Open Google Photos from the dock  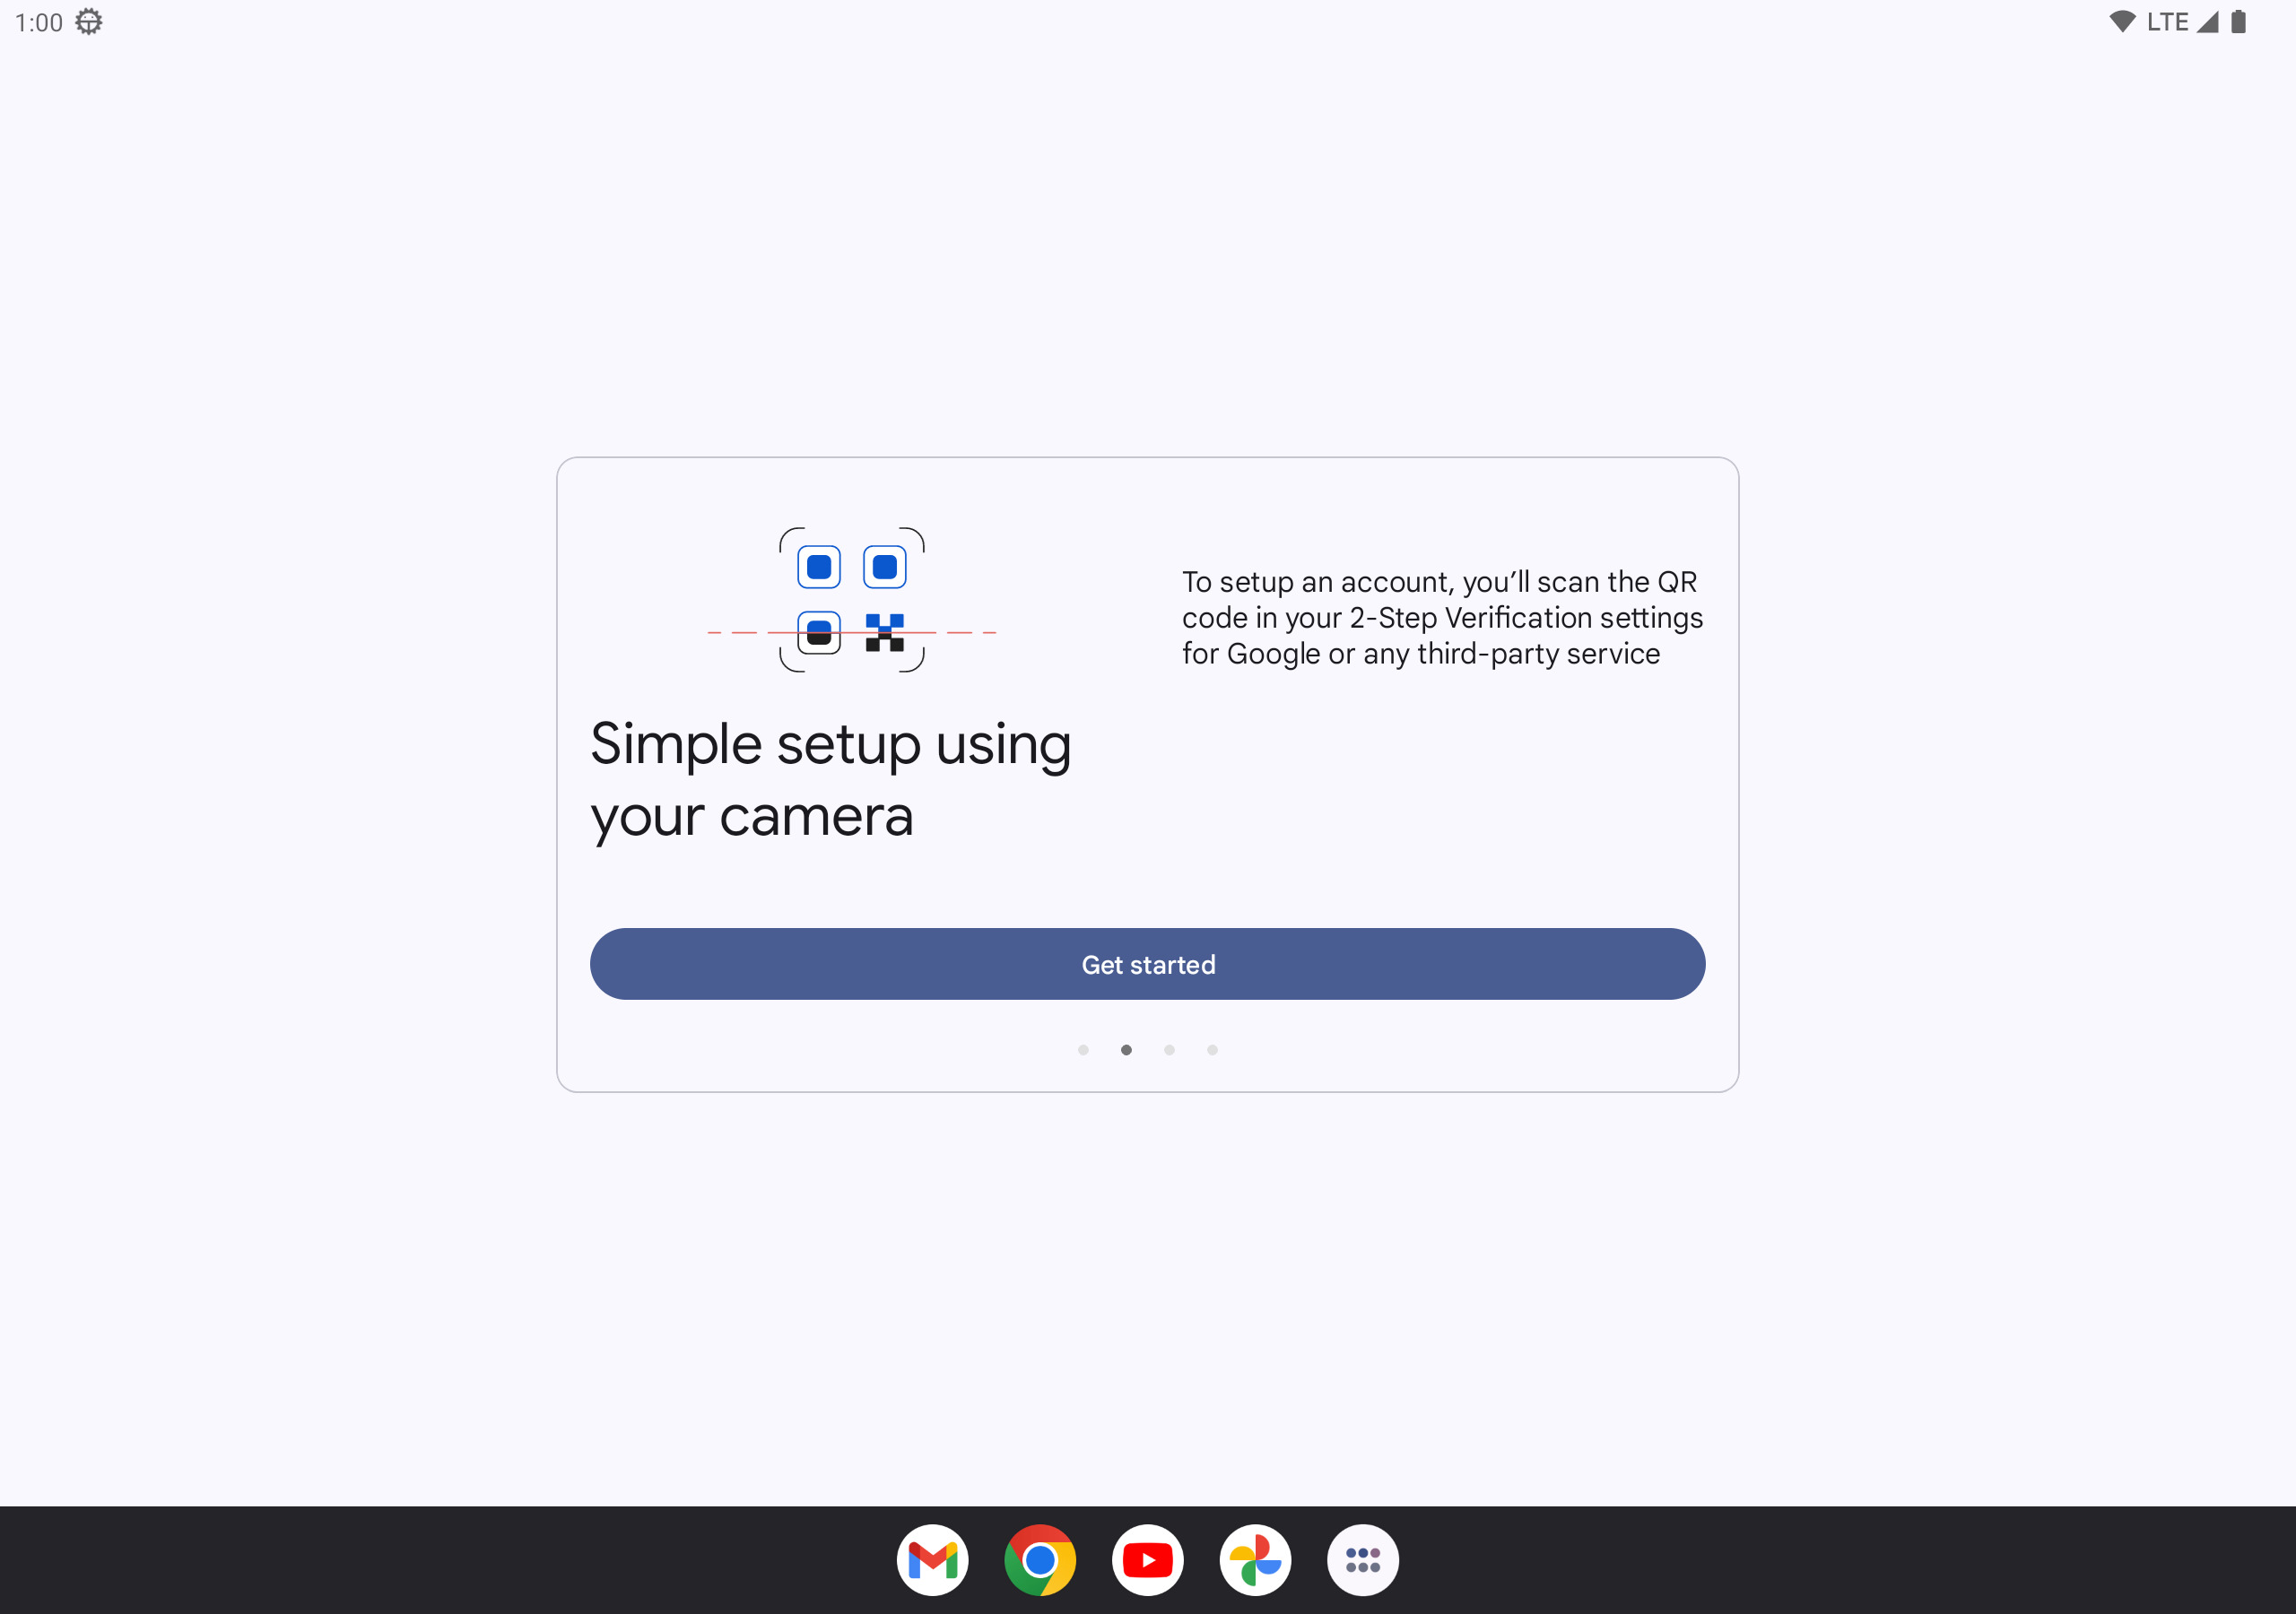(1255, 1560)
